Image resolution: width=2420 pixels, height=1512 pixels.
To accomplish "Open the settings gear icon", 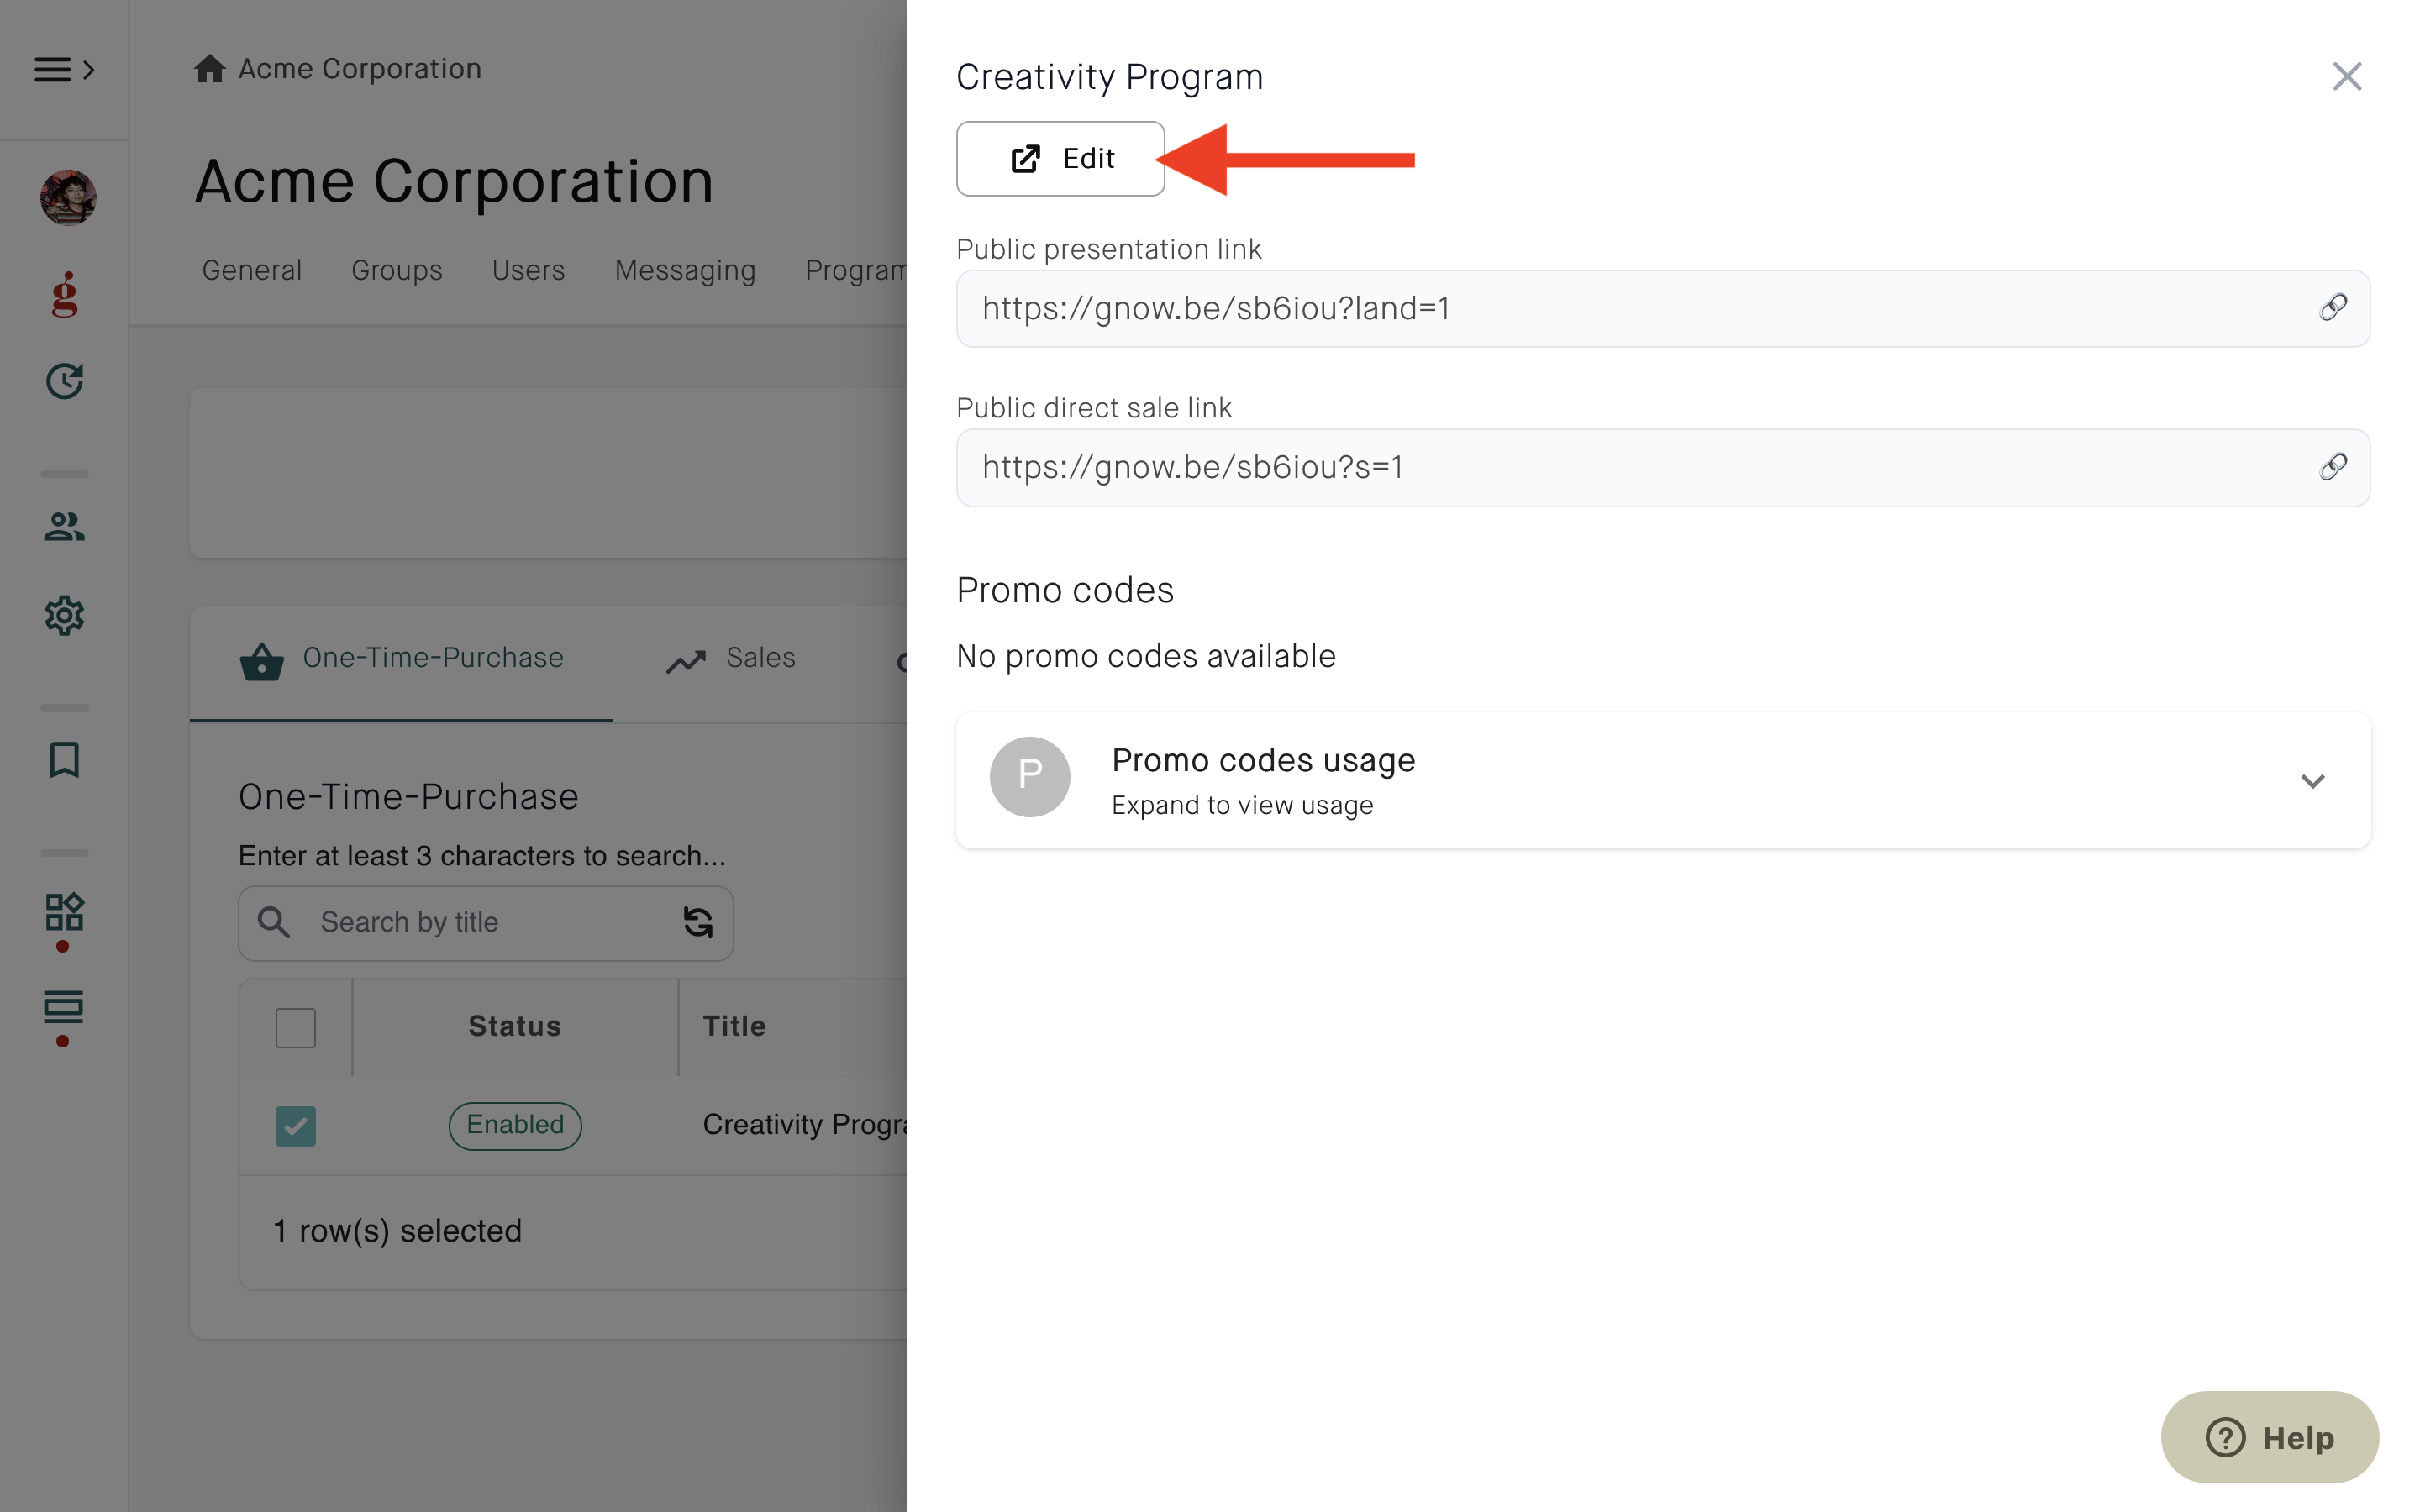I will (64, 615).
